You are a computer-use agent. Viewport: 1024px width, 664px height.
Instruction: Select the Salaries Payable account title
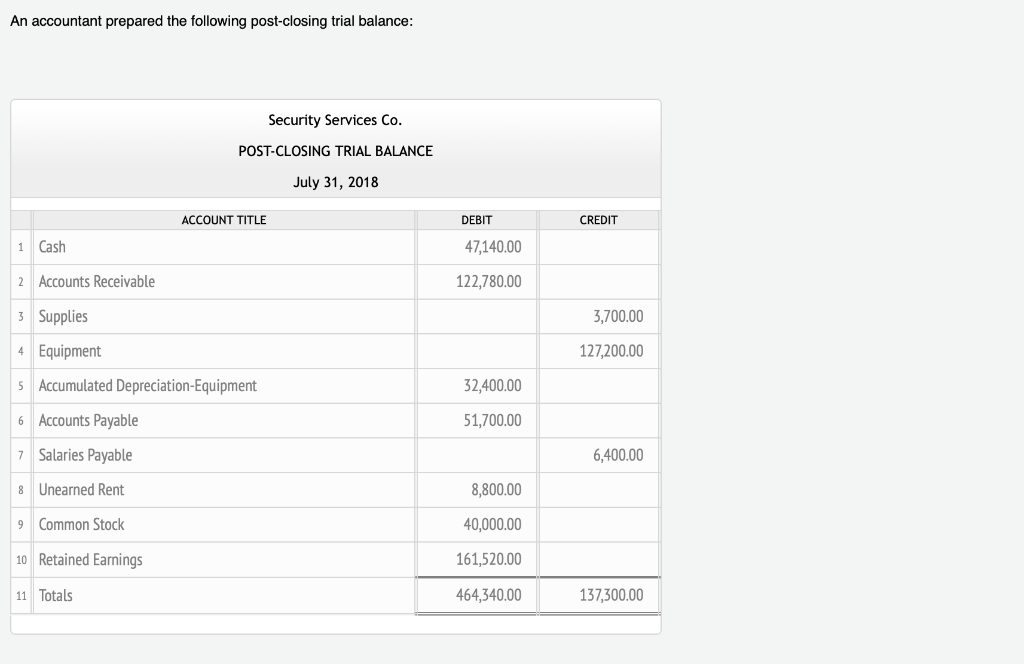click(85, 455)
